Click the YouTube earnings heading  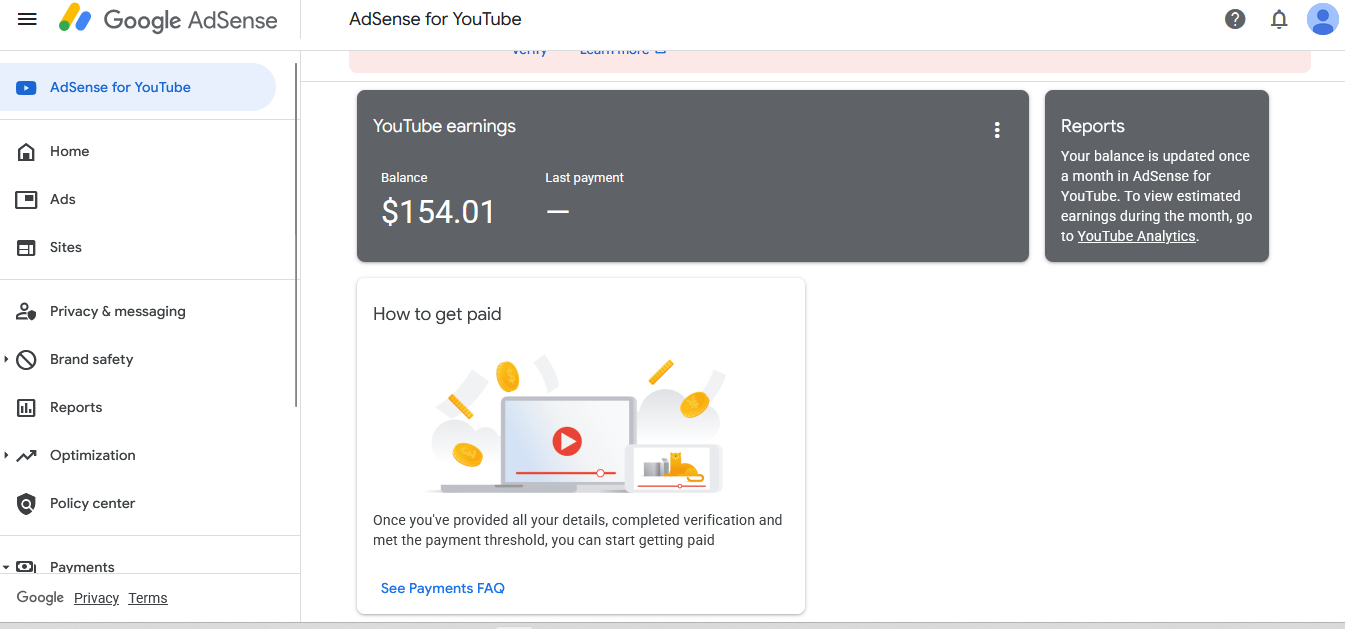[444, 126]
